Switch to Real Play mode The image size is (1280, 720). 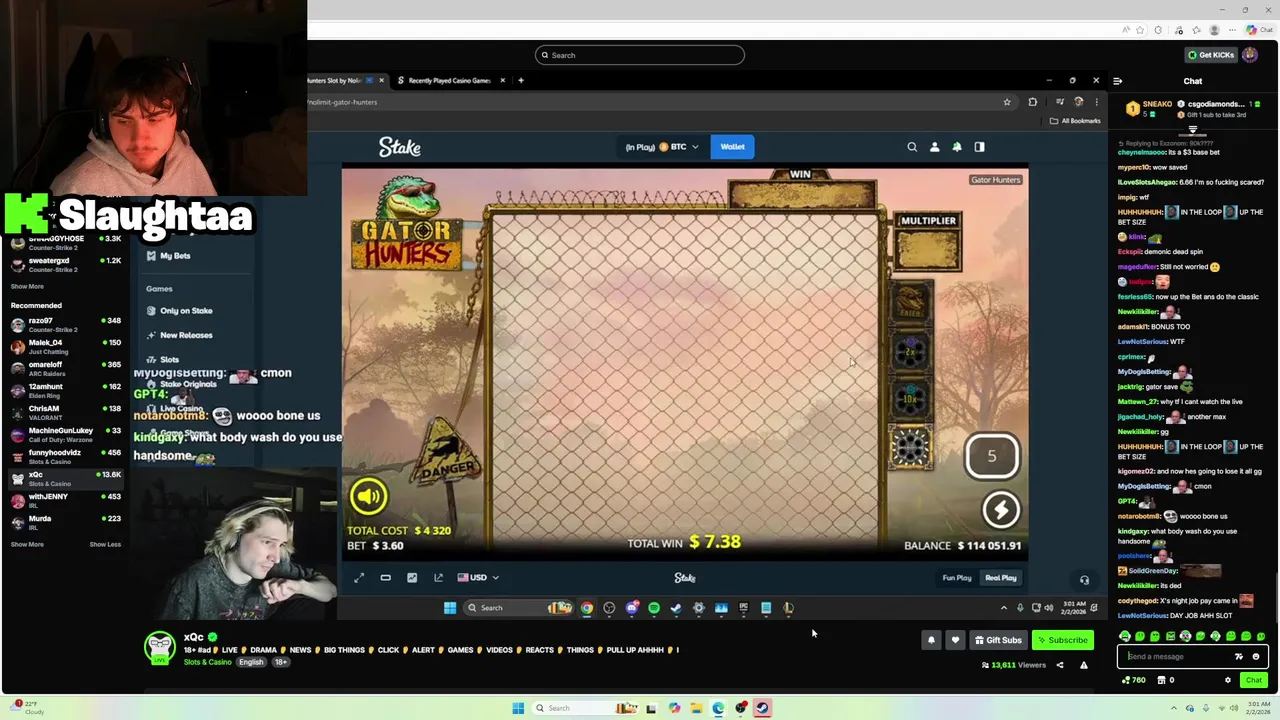(x=1001, y=577)
